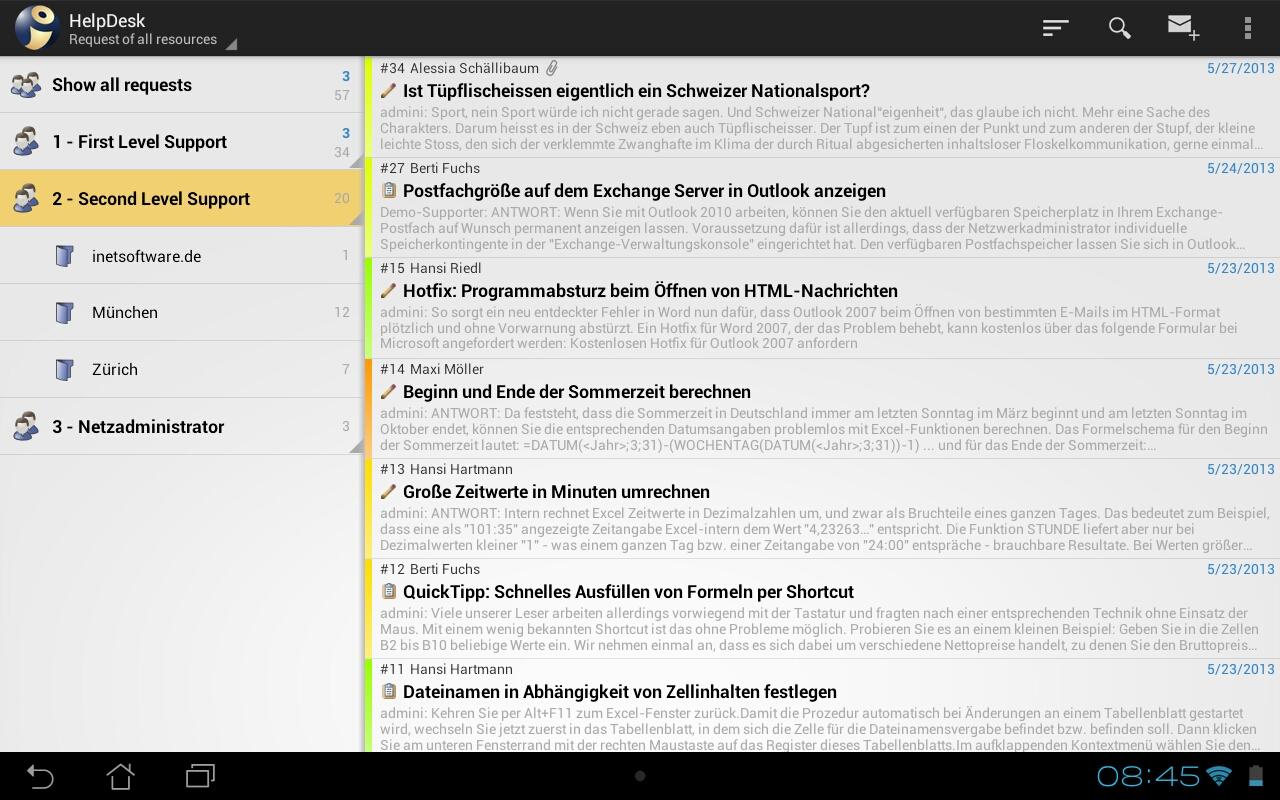Click the 5/24/2013 date of request #27
The image size is (1280, 800).
click(x=1240, y=168)
